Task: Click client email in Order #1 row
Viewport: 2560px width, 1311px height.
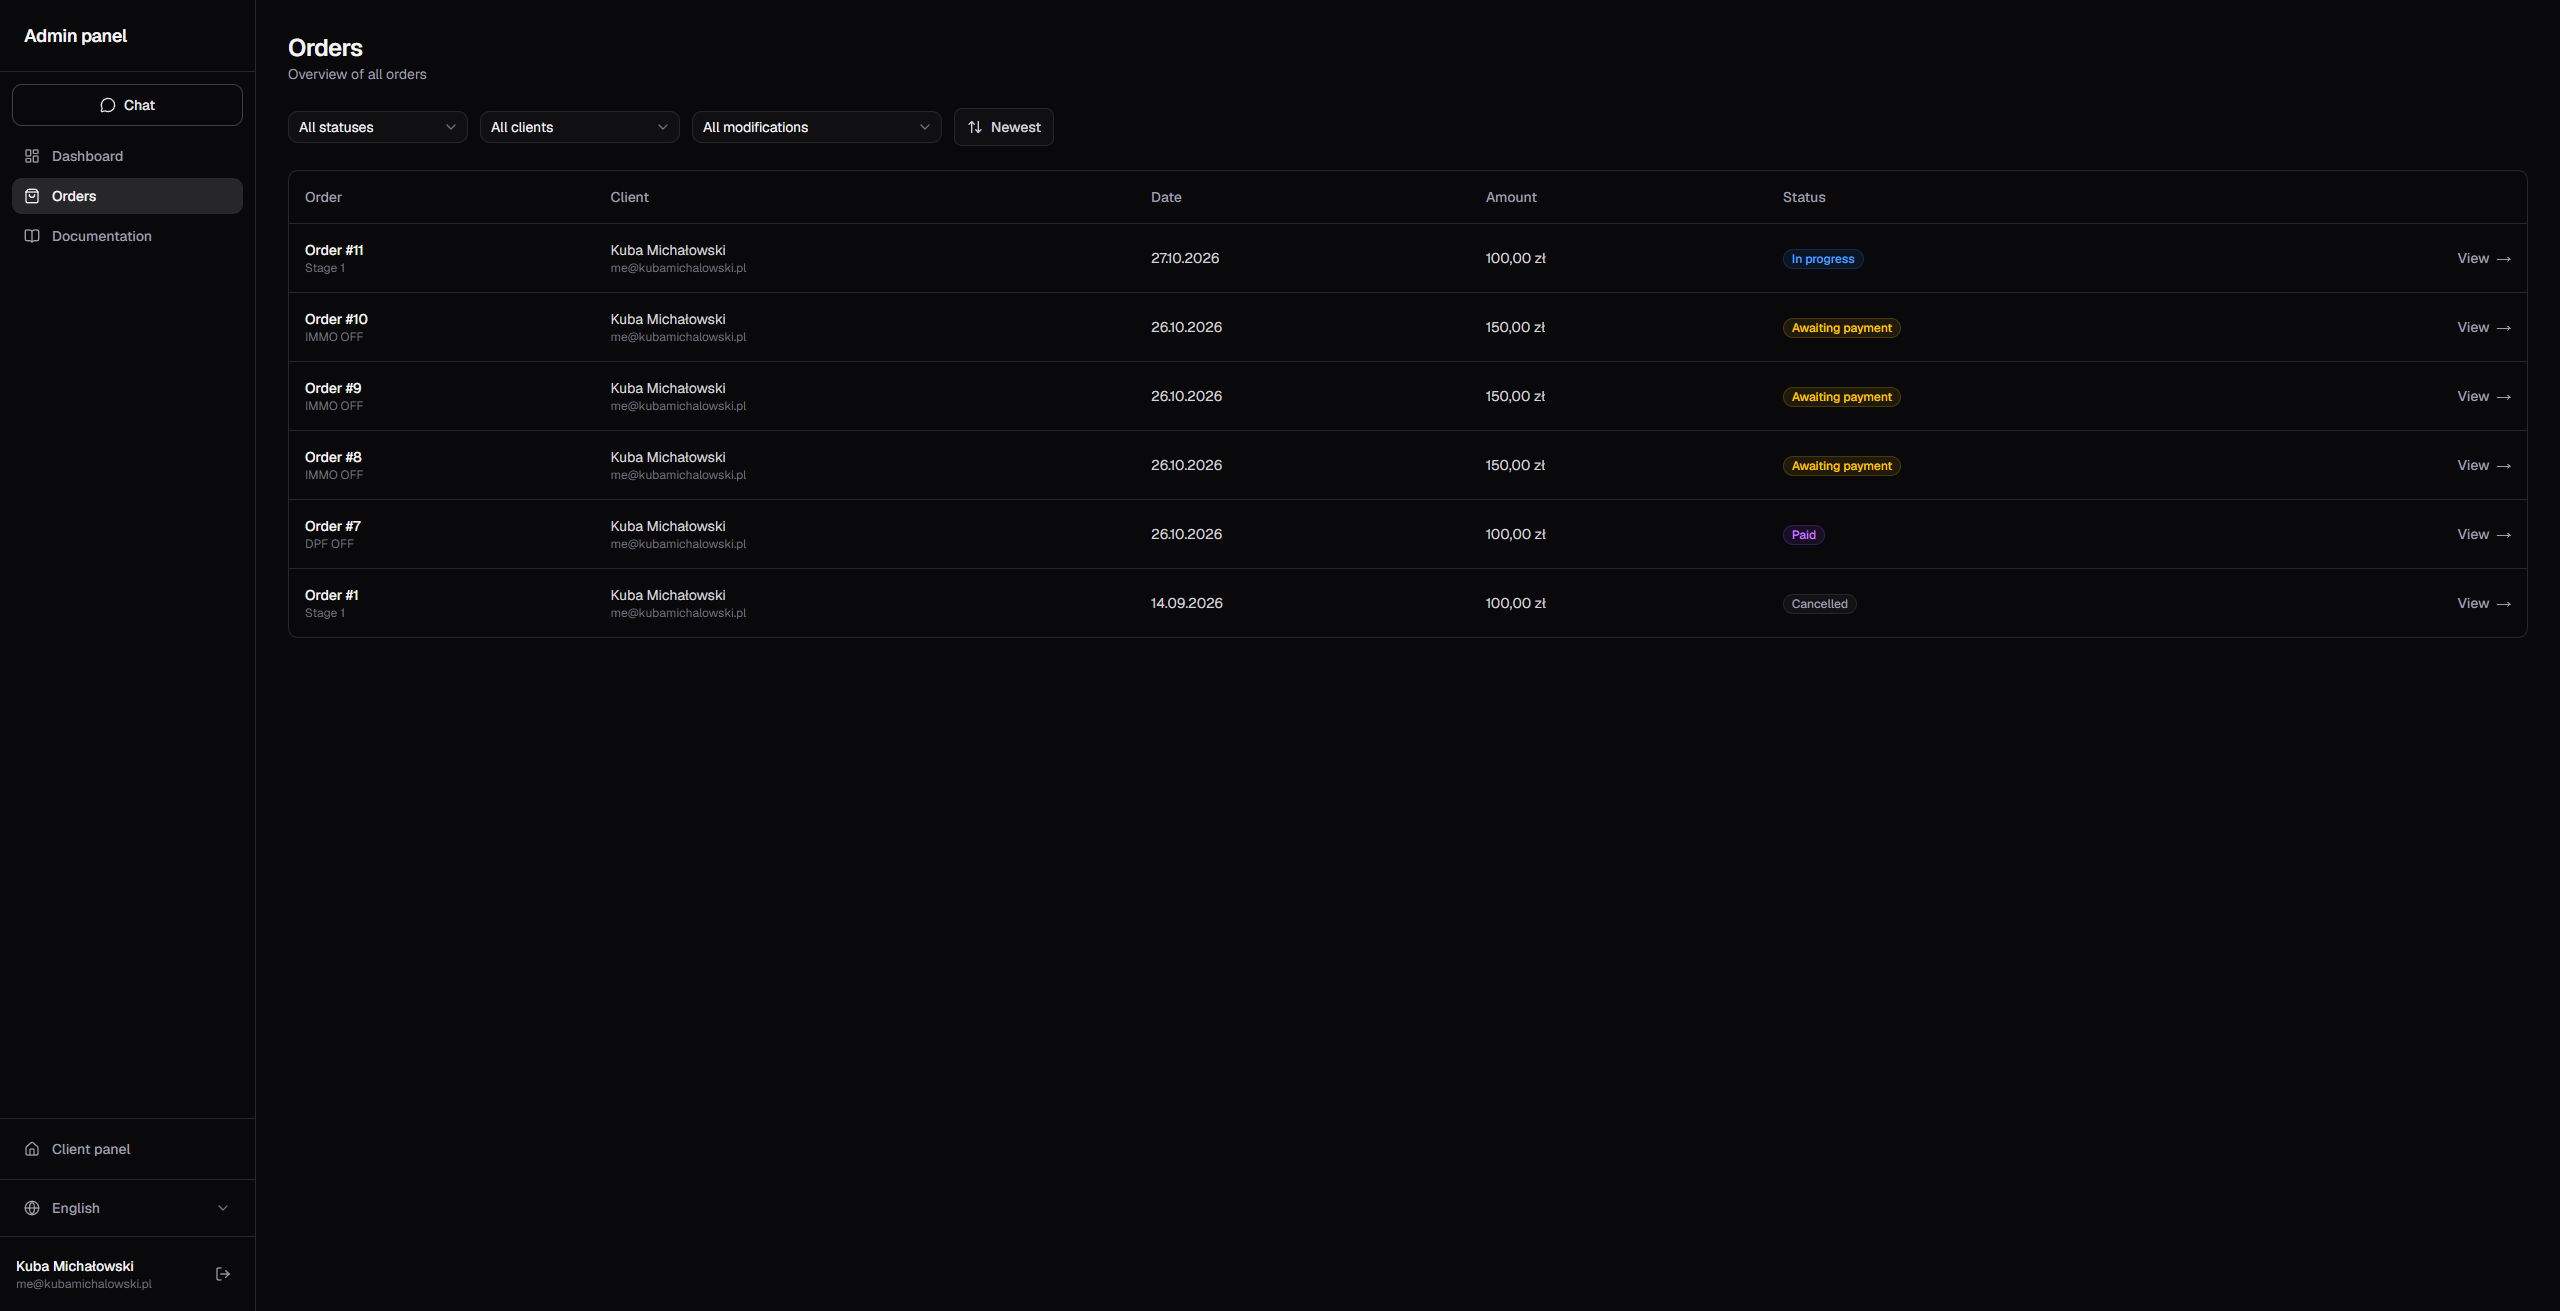Action: coord(679,613)
